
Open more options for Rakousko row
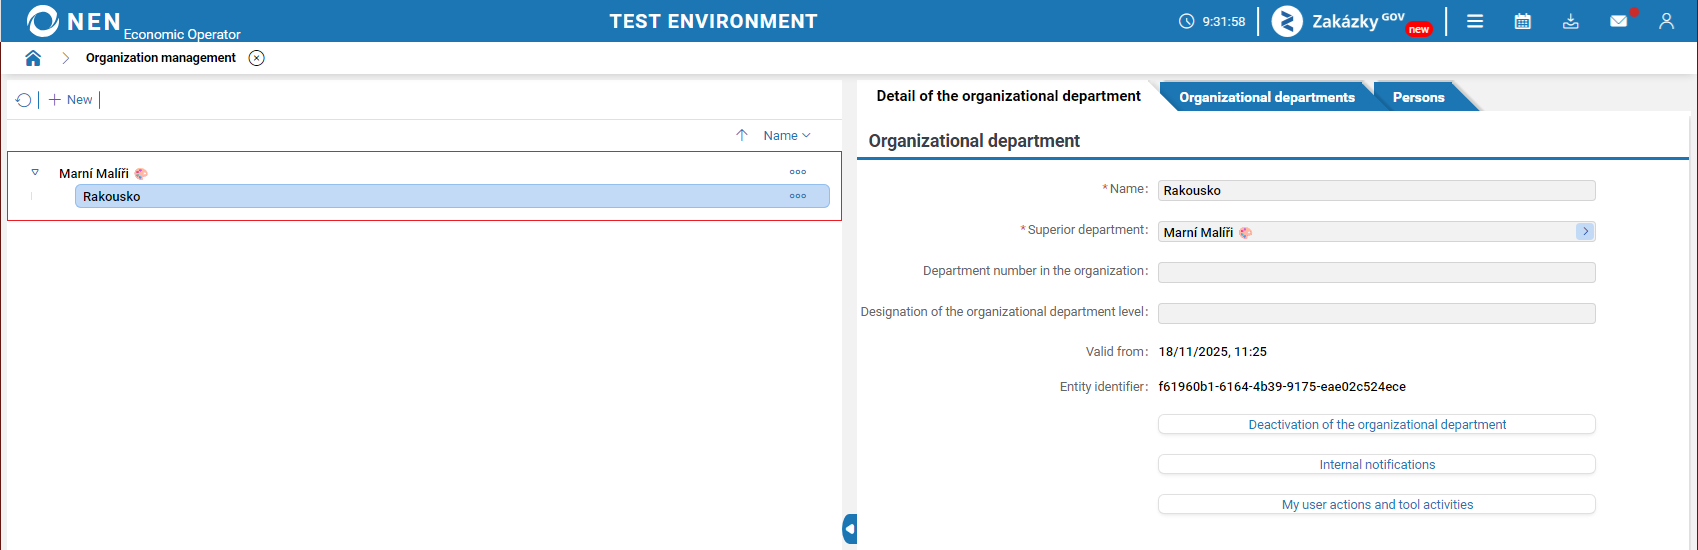tap(798, 196)
